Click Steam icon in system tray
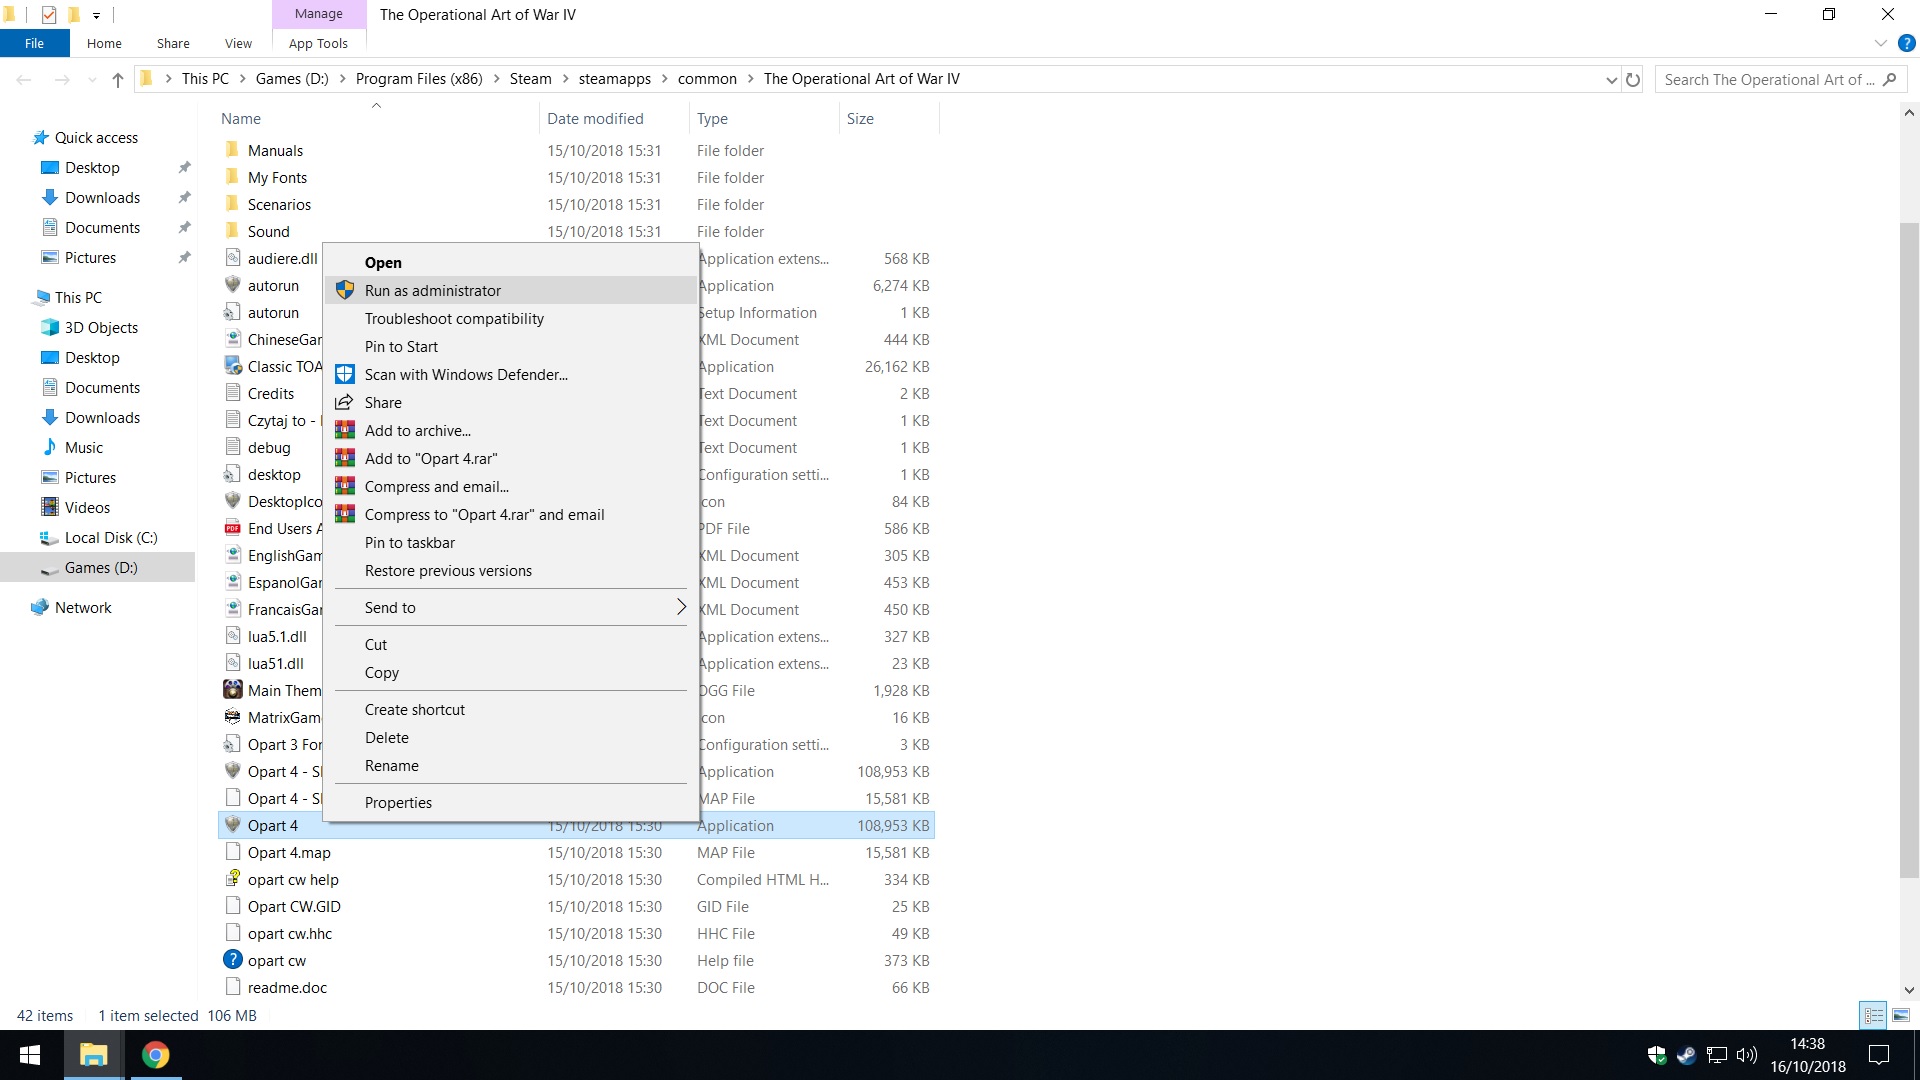Viewport: 1920px width, 1080px height. (x=1686, y=1055)
